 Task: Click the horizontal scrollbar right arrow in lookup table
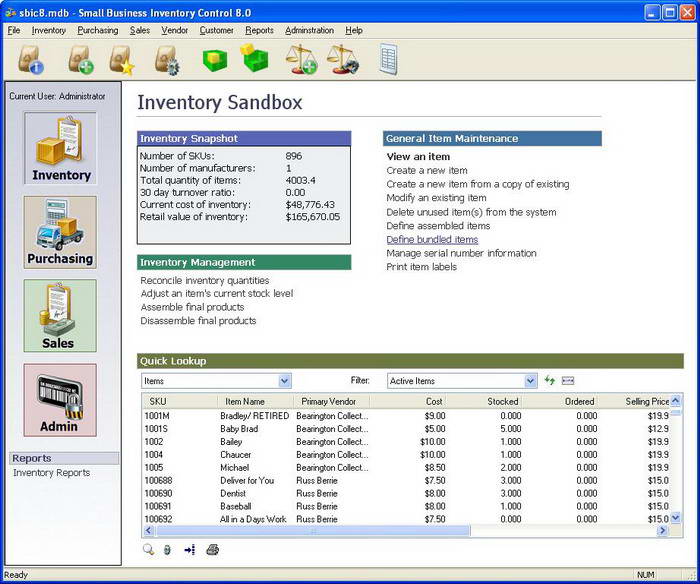click(x=662, y=530)
